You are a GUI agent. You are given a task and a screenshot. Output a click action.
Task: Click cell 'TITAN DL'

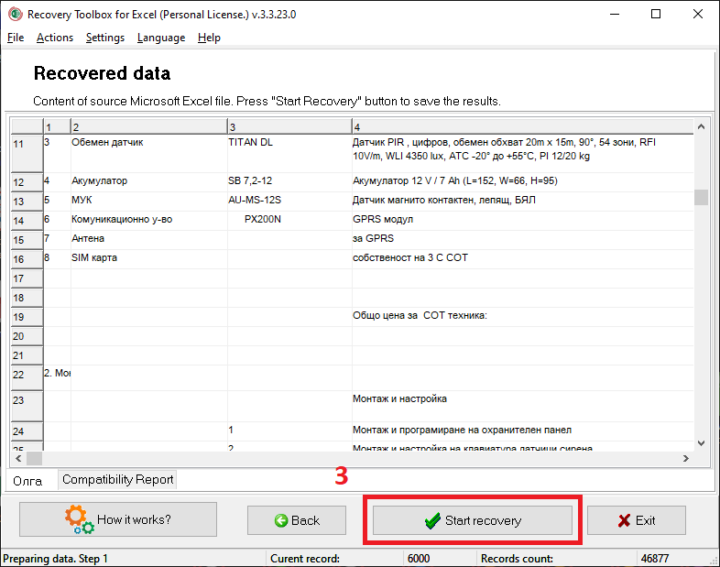click(x=290, y=153)
